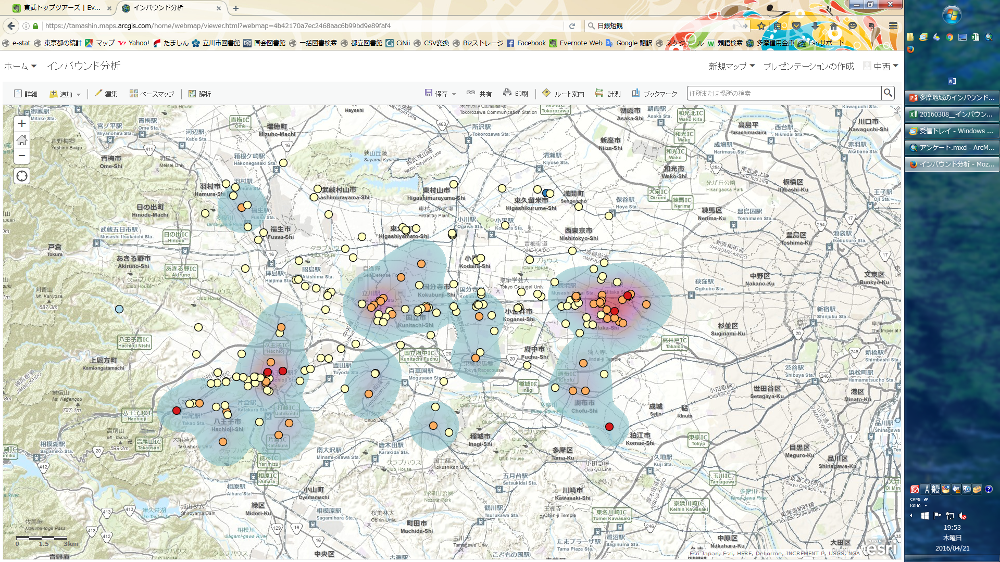Click the Share (共有) button
Viewport: 1000px width, 562px height.
(x=479, y=93)
